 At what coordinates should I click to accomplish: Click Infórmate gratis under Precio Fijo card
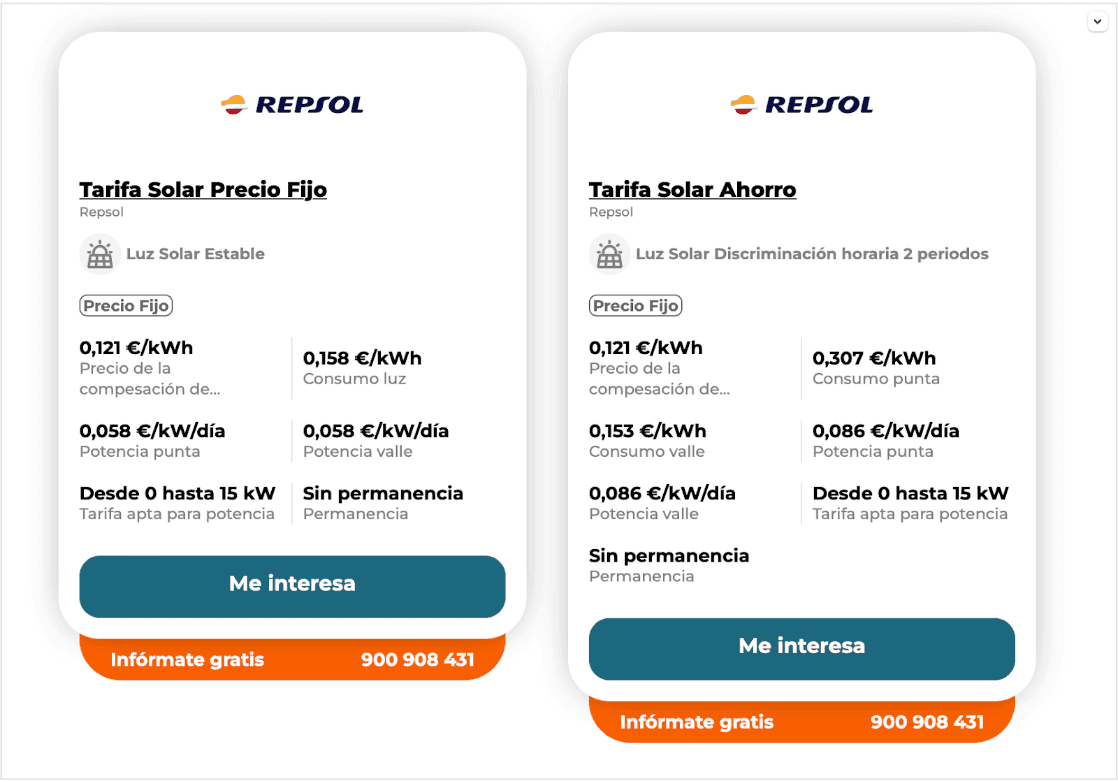point(187,660)
